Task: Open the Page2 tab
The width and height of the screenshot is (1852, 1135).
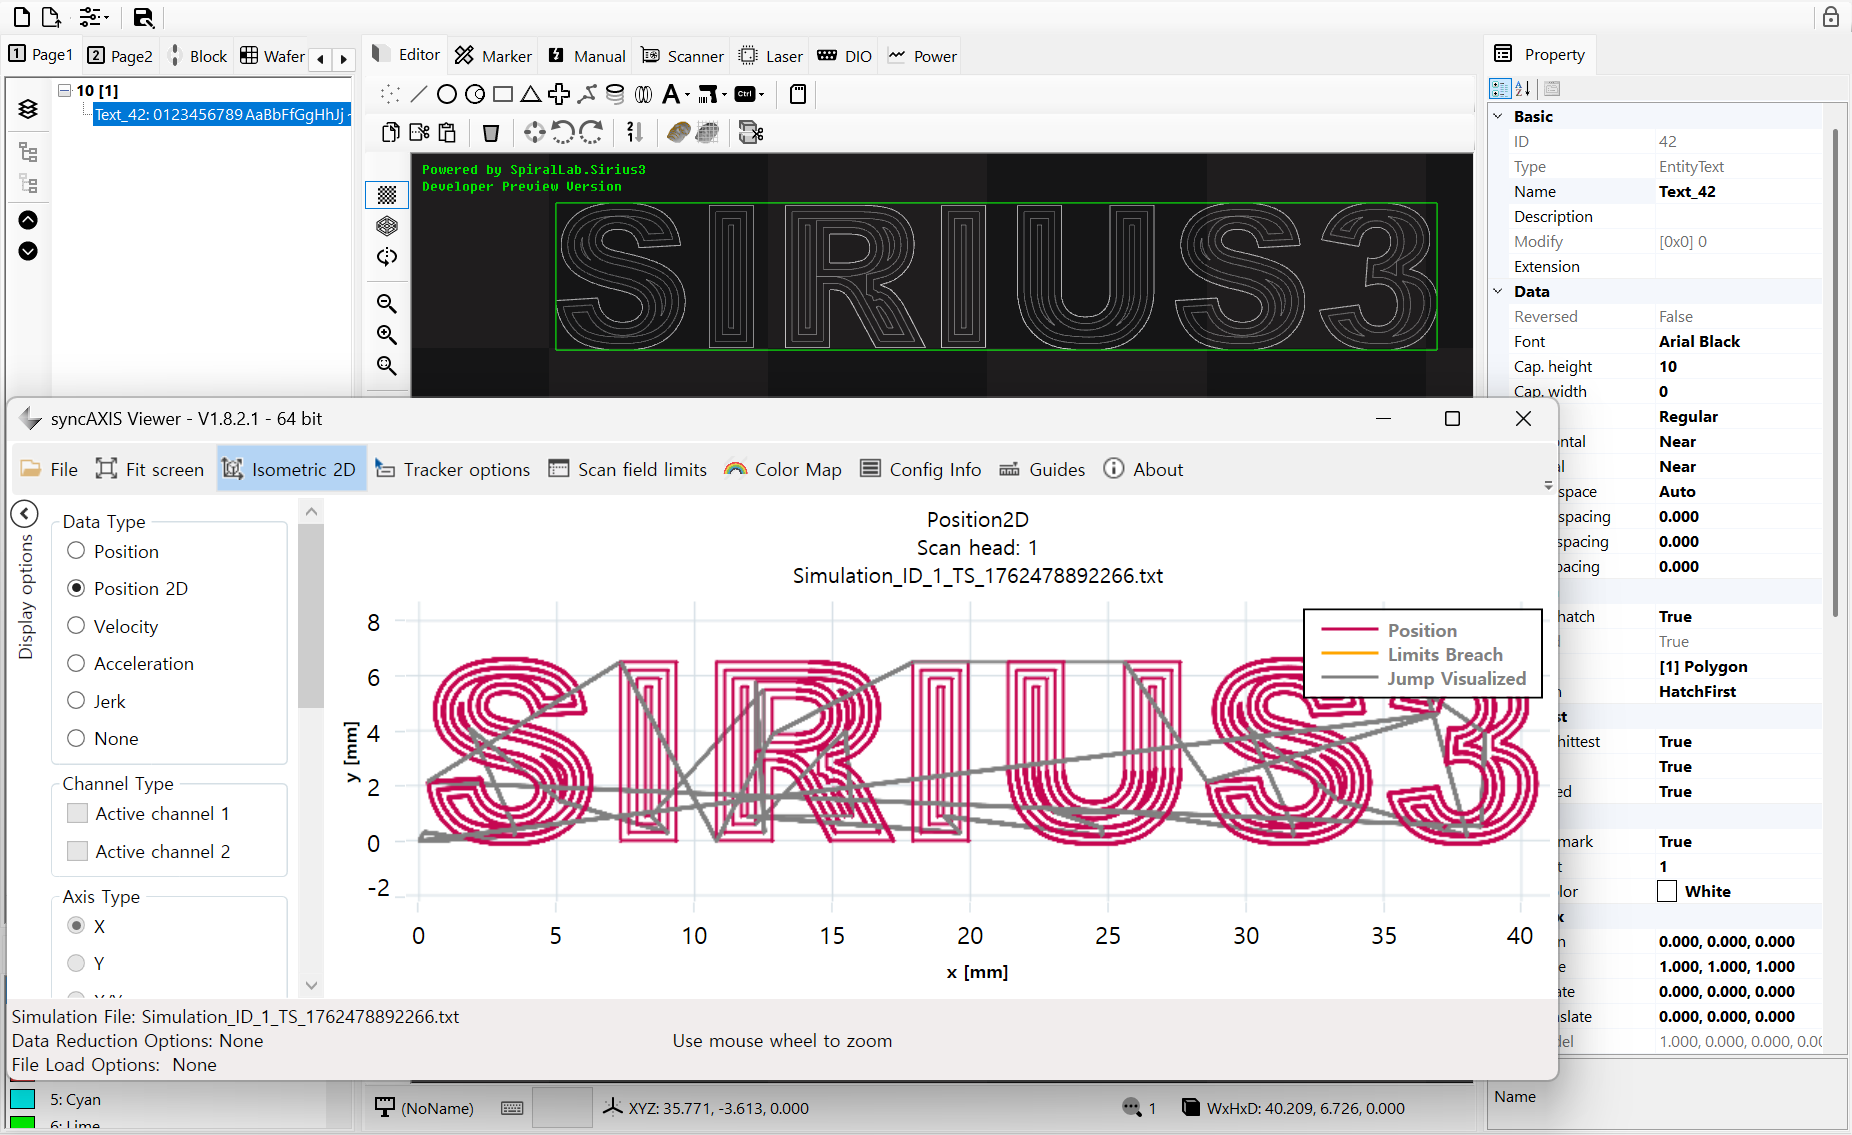Action: pos(120,56)
